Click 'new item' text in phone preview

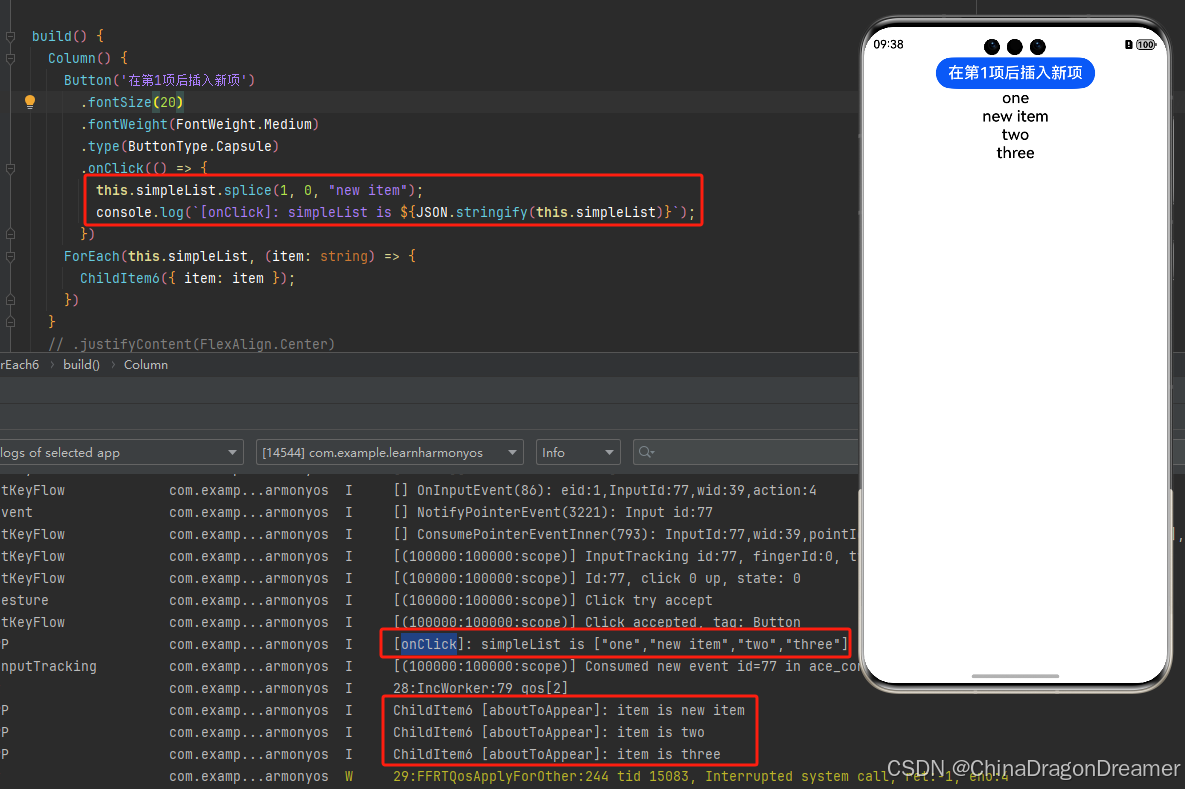coord(1015,116)
